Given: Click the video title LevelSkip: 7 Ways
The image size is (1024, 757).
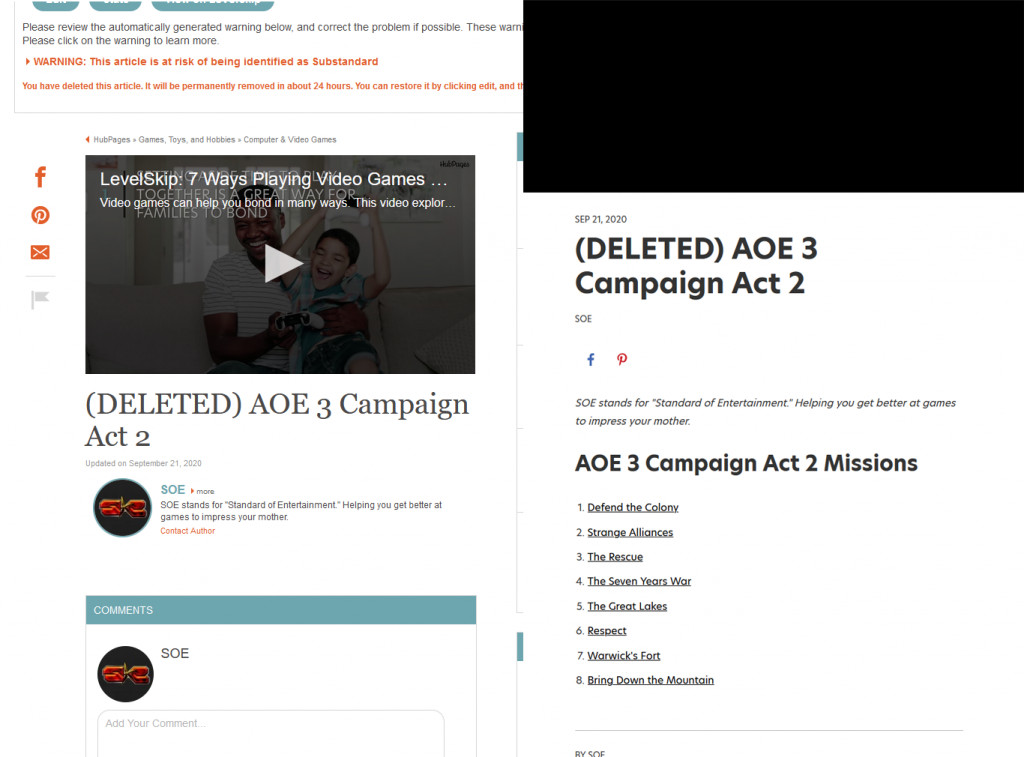Looking at the screenshot, I should click(274, 179).
